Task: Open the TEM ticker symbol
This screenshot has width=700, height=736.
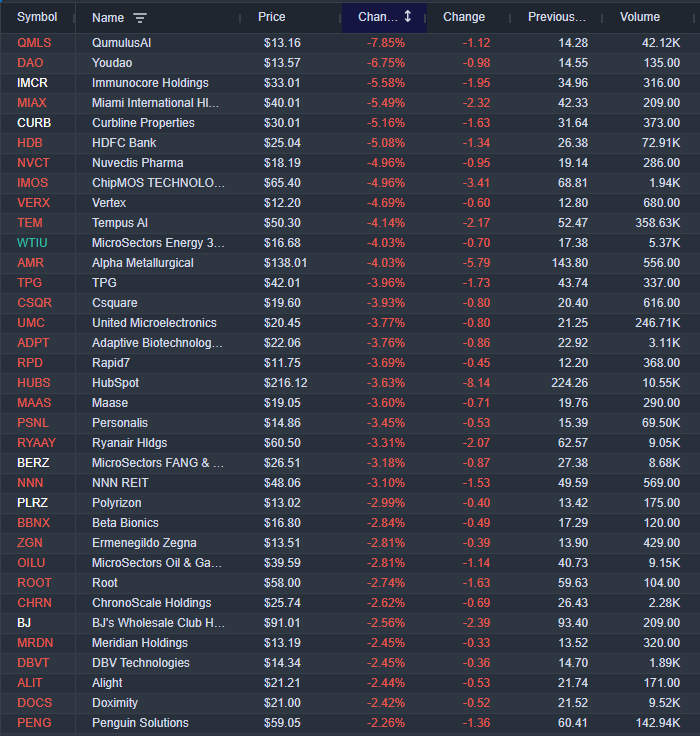Action: click(30, 223)
